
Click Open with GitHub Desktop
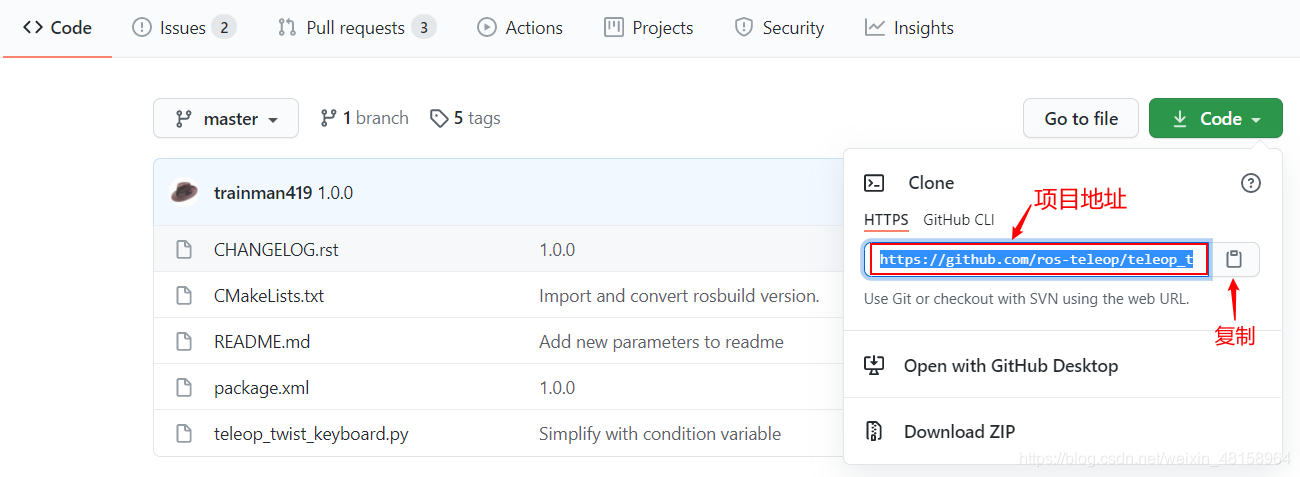click(1010, 366)
